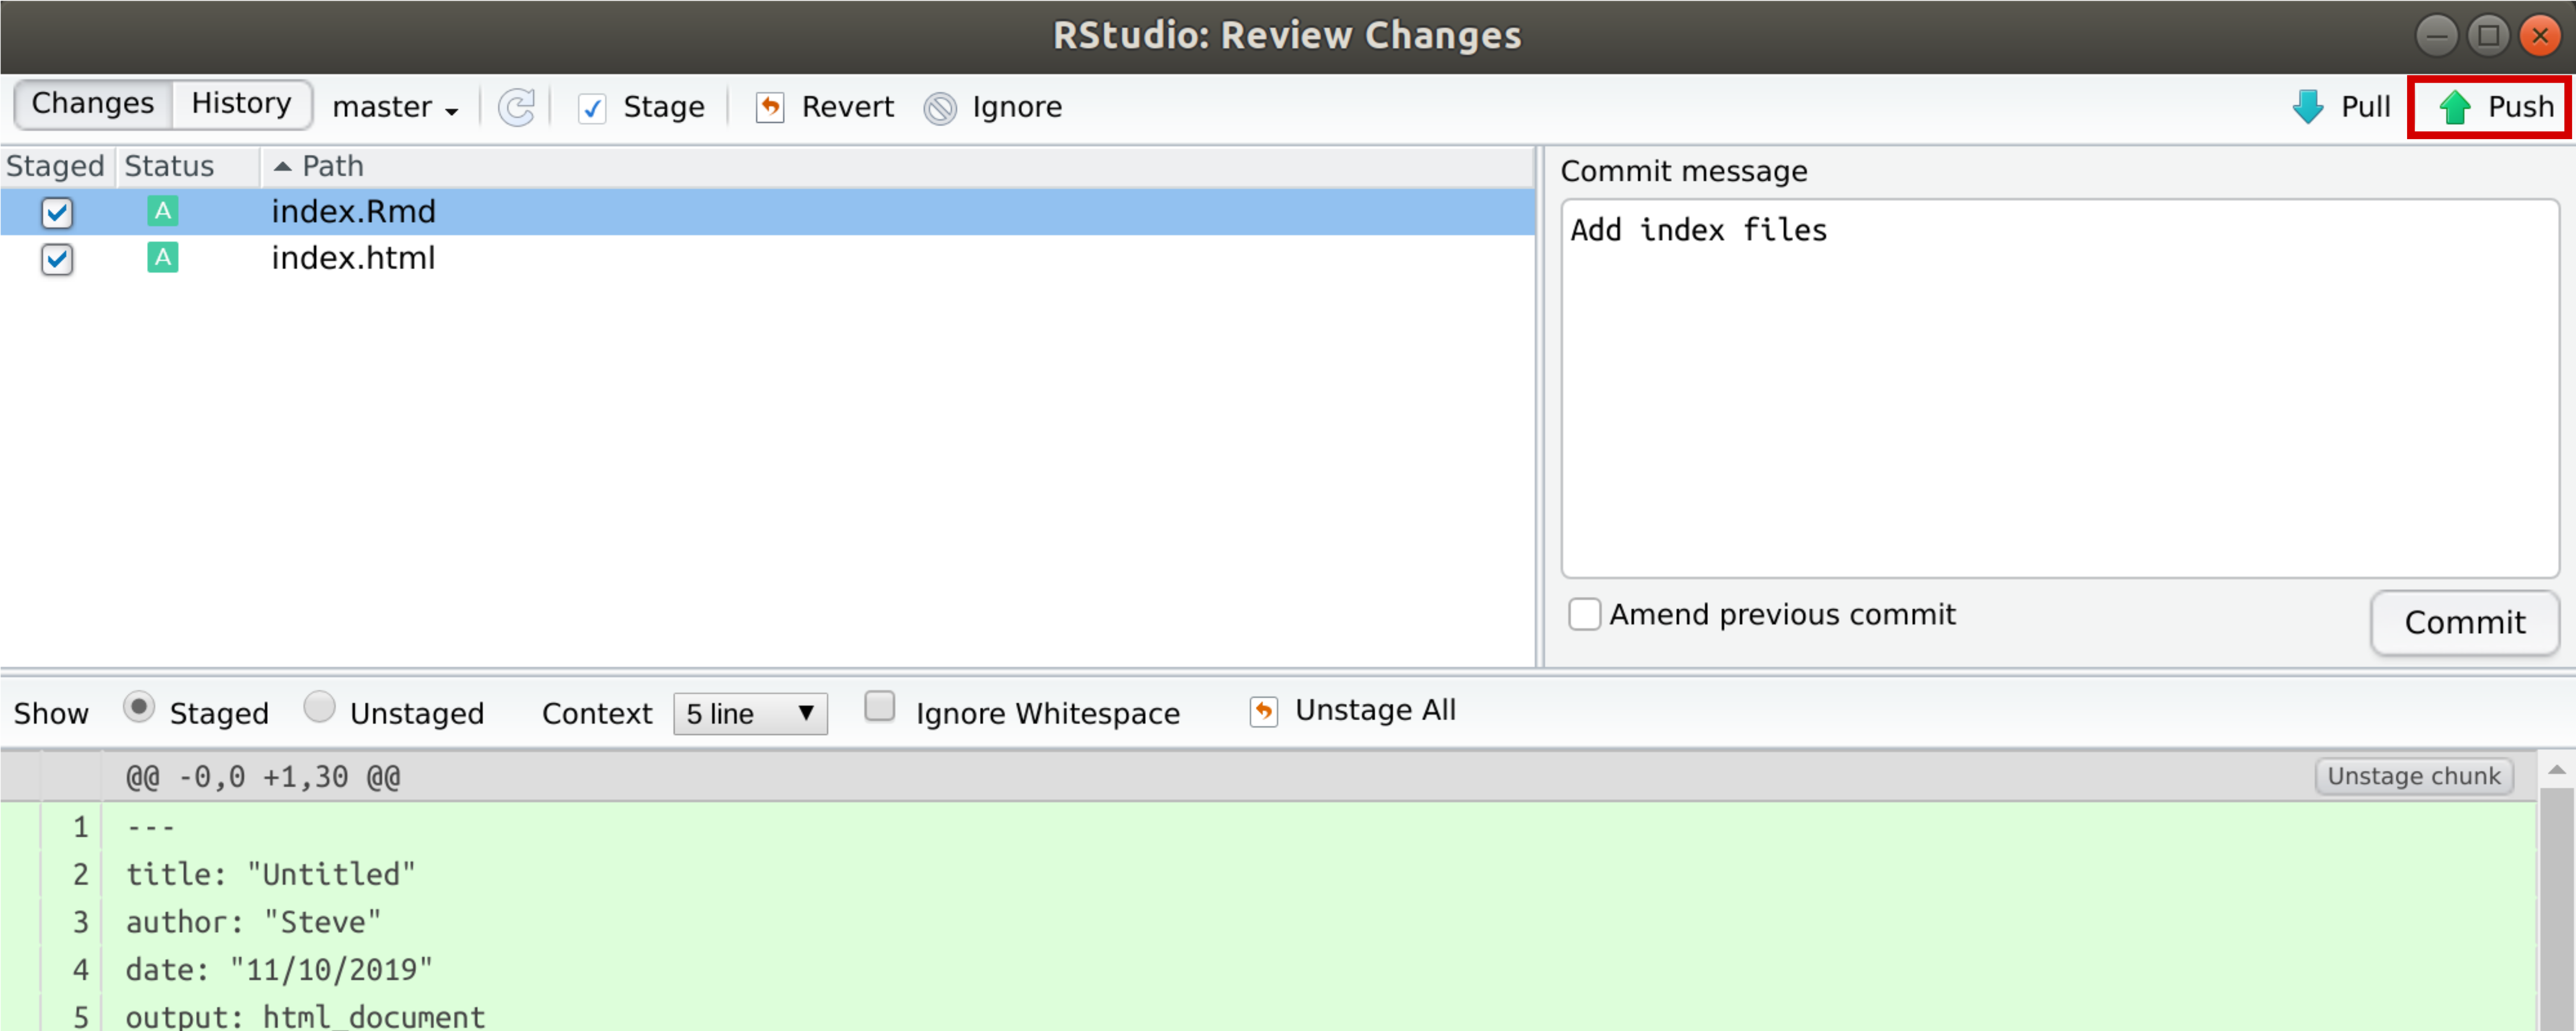Click line number 1 in diff gutter
Image resolution: width=2576 pixels, height=1031 pixels.
click(x=80, y=828)
